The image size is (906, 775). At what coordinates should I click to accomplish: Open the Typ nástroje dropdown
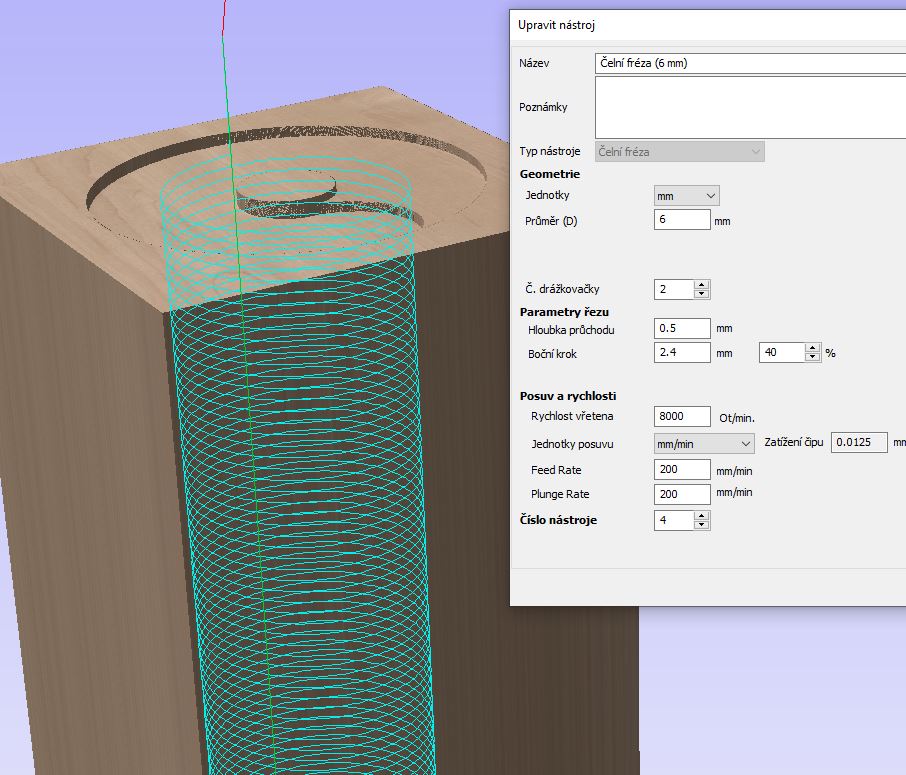pos(680,152)
